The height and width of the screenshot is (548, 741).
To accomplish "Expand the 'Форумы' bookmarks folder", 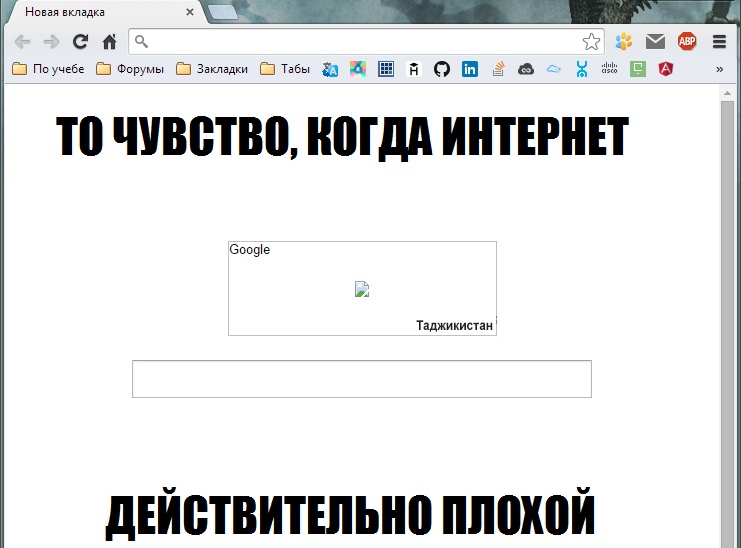I will coord(130,69).
